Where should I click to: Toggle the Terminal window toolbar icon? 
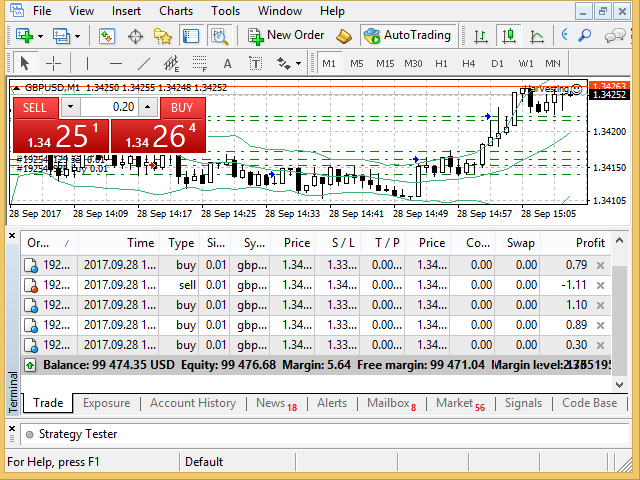pyautogui.click(x=190, y=36)
